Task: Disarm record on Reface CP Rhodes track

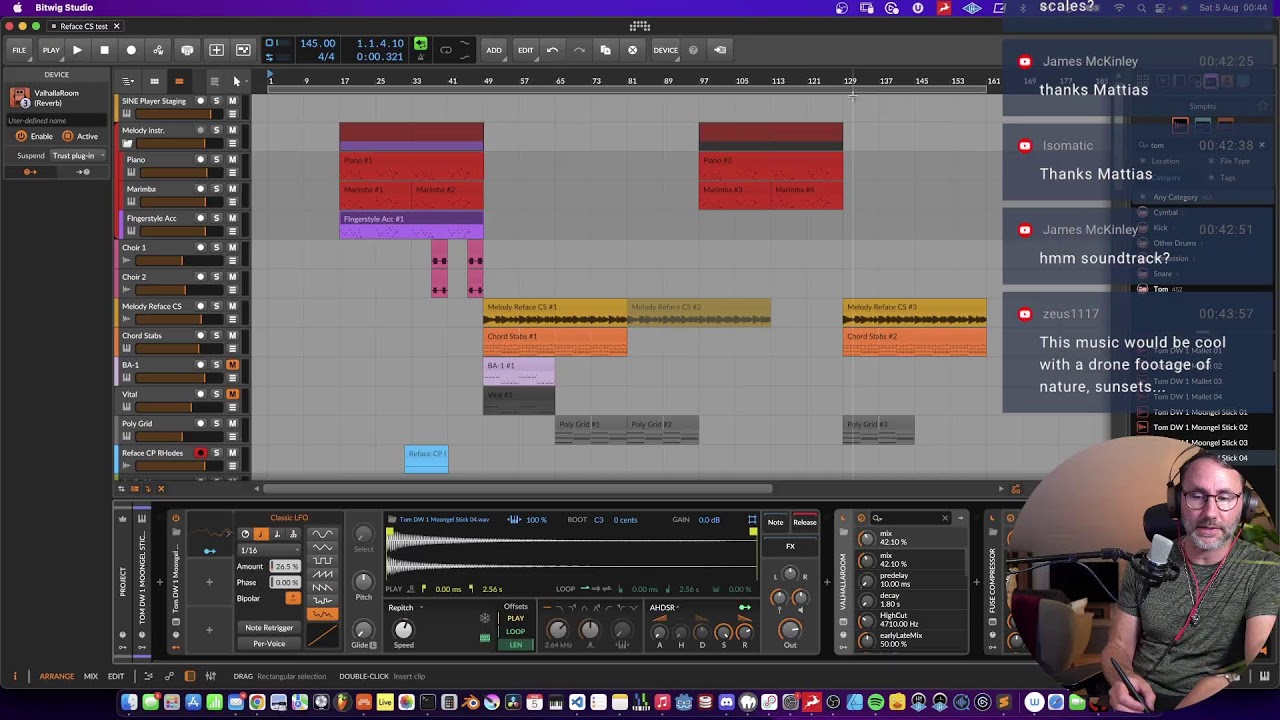Action: coord(200,453)
